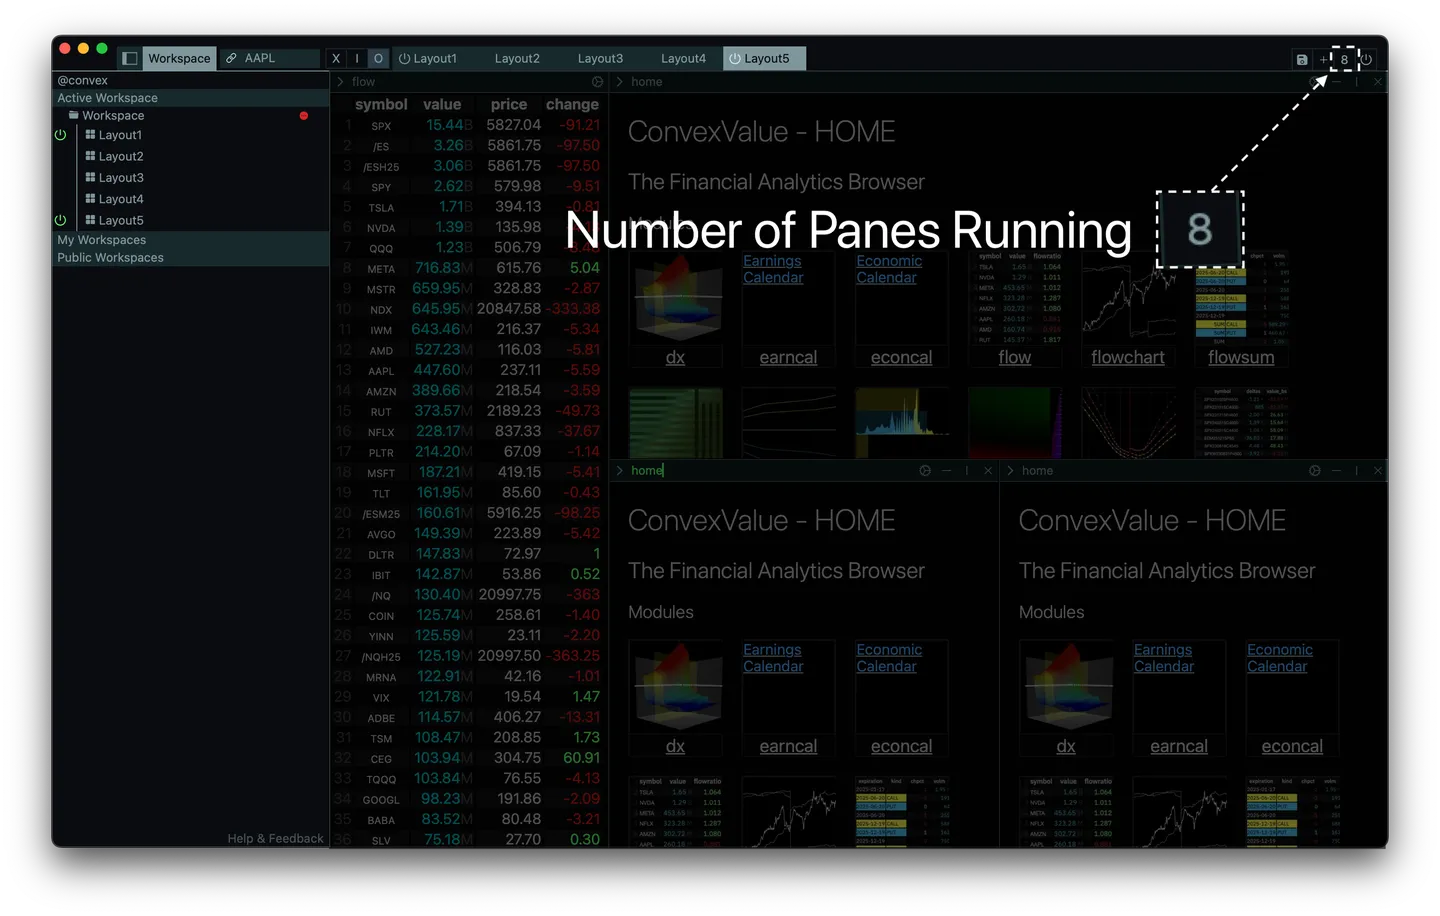Click the red dot on the Workspace row

304,116
